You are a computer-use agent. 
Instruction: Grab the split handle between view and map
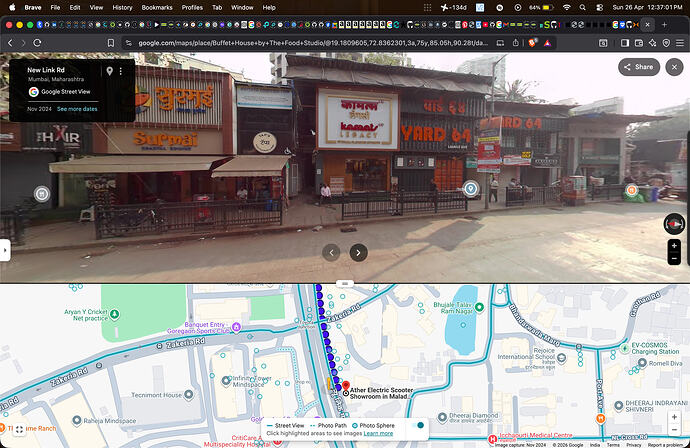click(345, 283)
